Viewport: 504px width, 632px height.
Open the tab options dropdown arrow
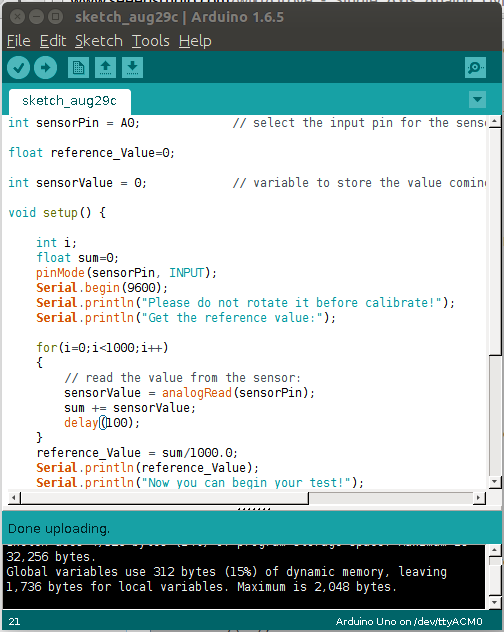pyautogui.click(x=477, y=99)
